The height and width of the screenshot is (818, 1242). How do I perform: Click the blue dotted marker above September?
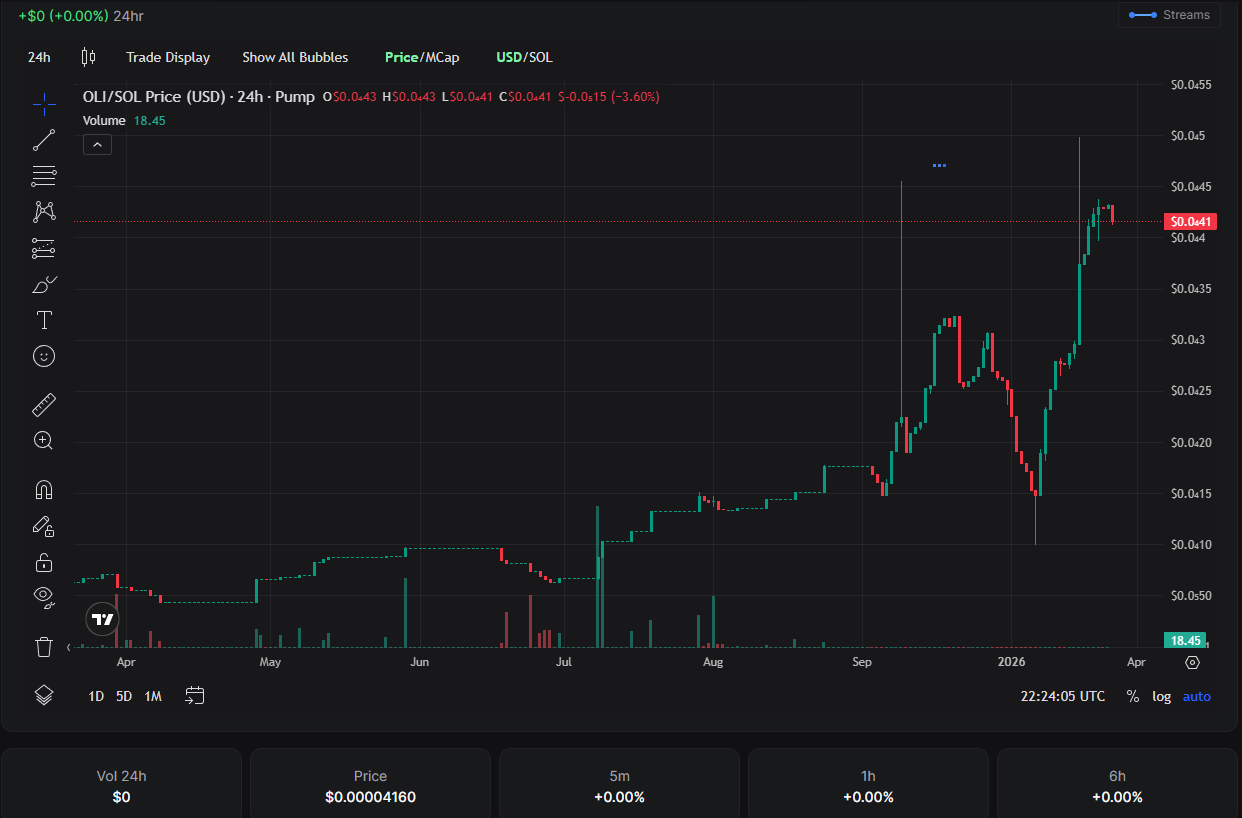[x=939, y=165]
